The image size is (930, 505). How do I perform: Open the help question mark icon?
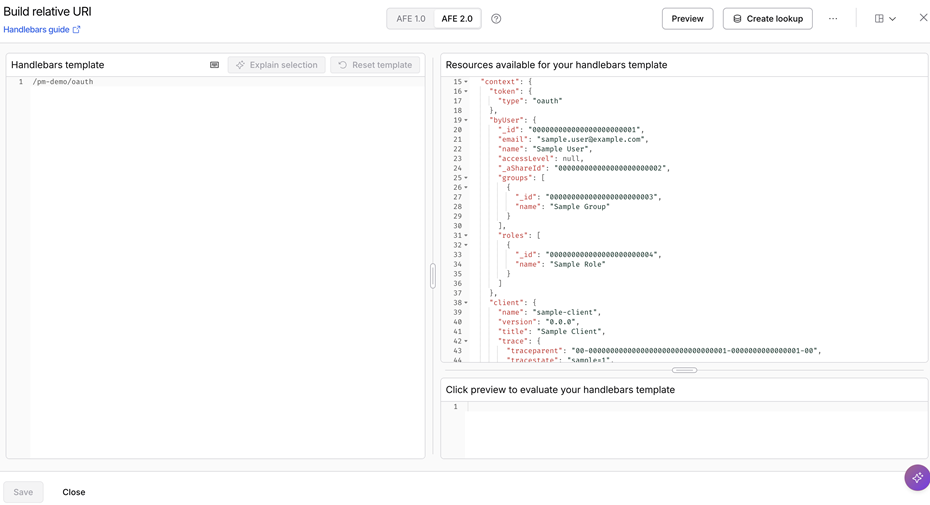click(x=496, y=18)
